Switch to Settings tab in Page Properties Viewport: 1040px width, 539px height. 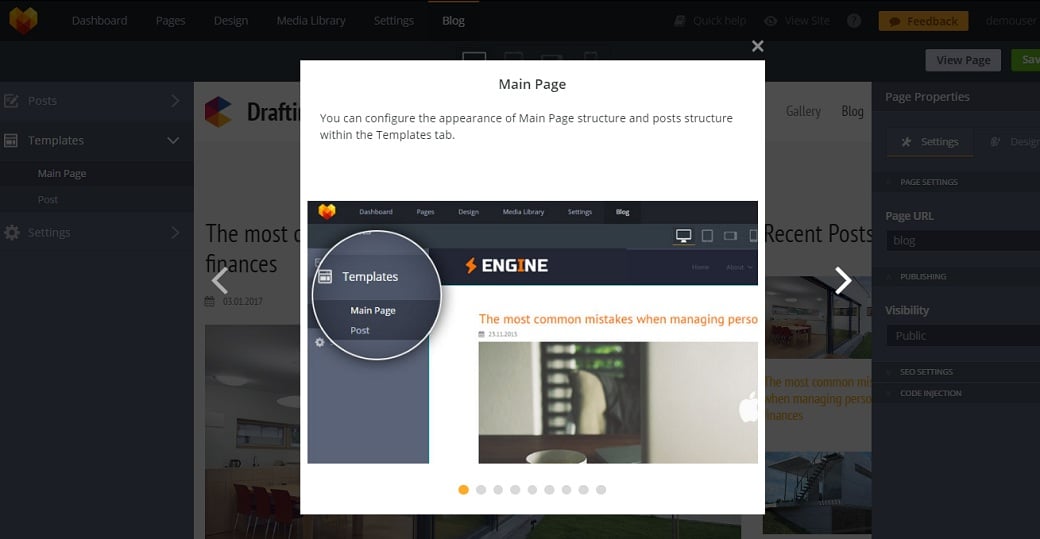(929, 142)
